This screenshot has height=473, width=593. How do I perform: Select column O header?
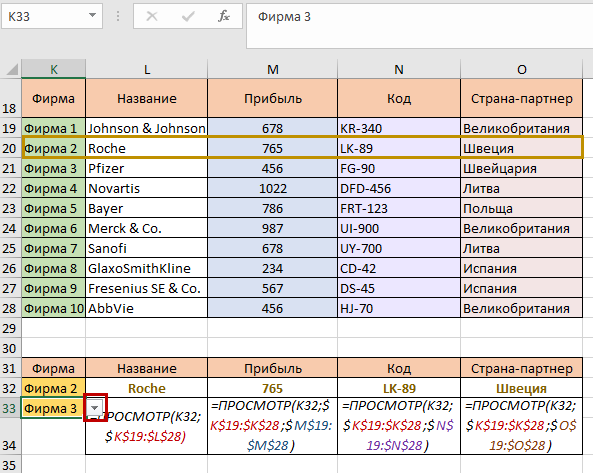pos(522,69)
